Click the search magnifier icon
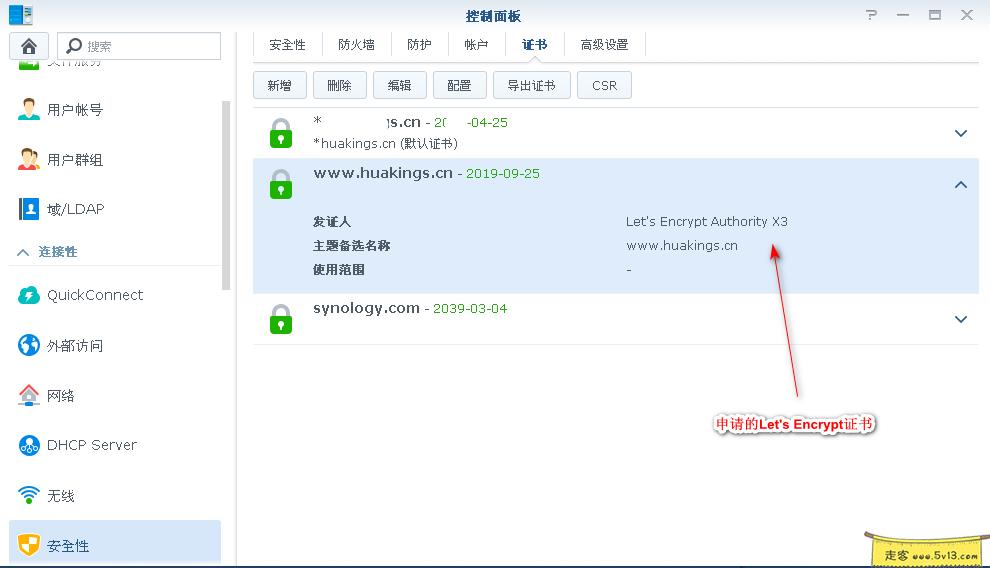 [x=74, y=45]
